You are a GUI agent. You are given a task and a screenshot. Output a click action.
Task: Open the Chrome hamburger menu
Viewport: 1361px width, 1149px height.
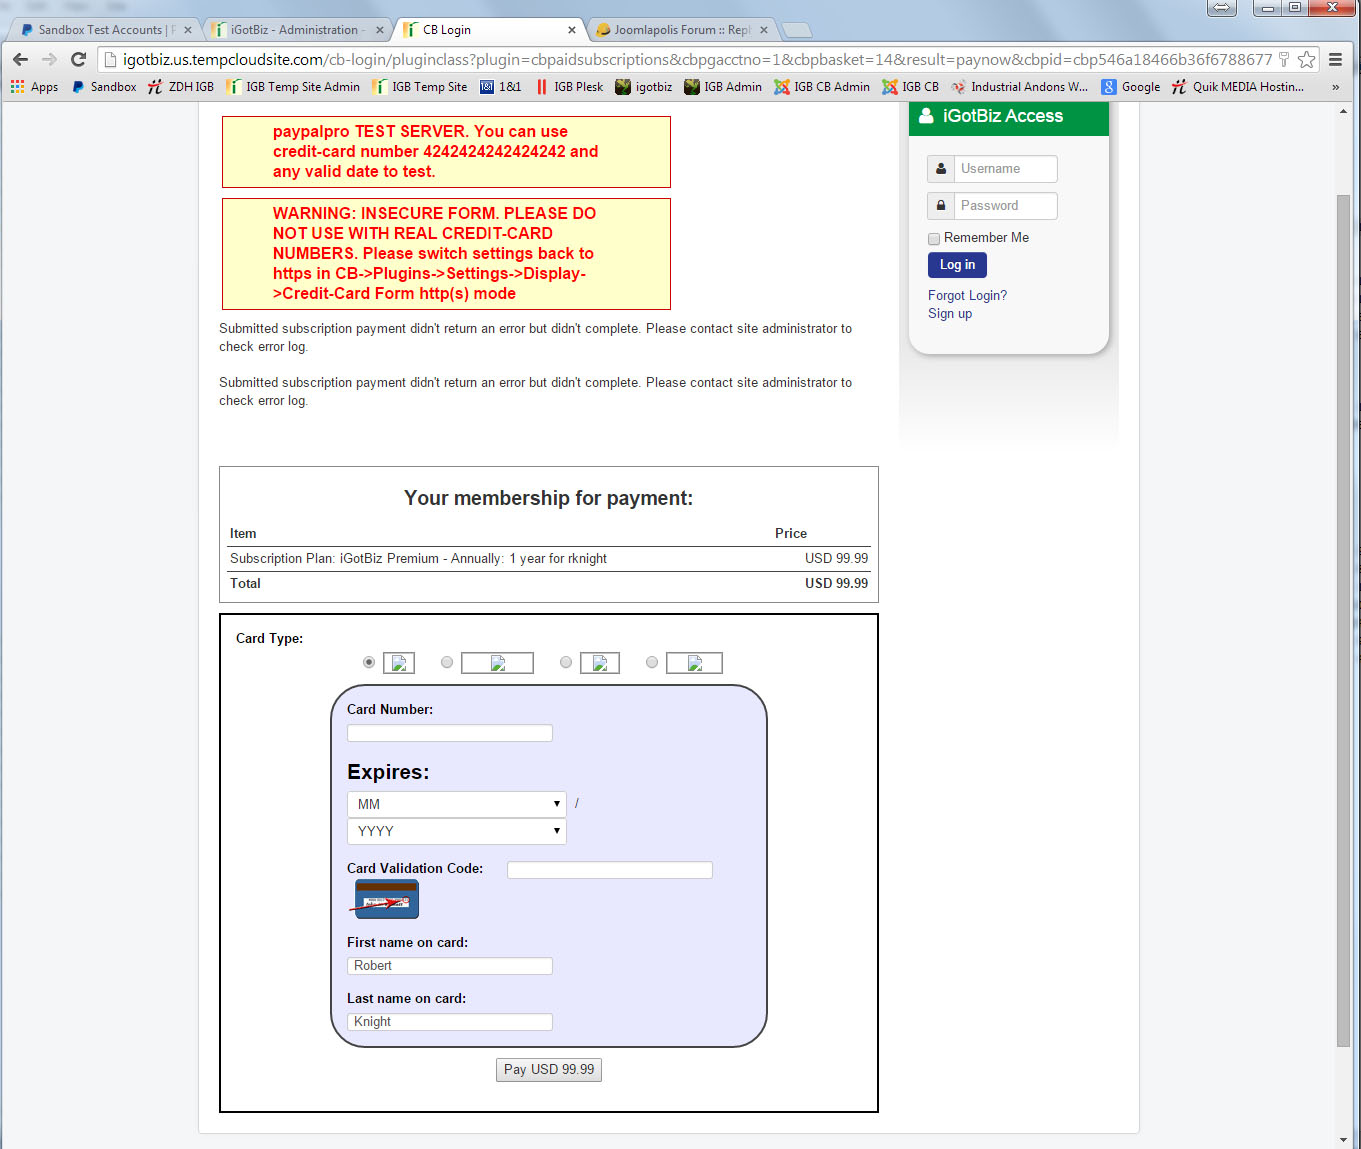click(x=1335, y=60)
